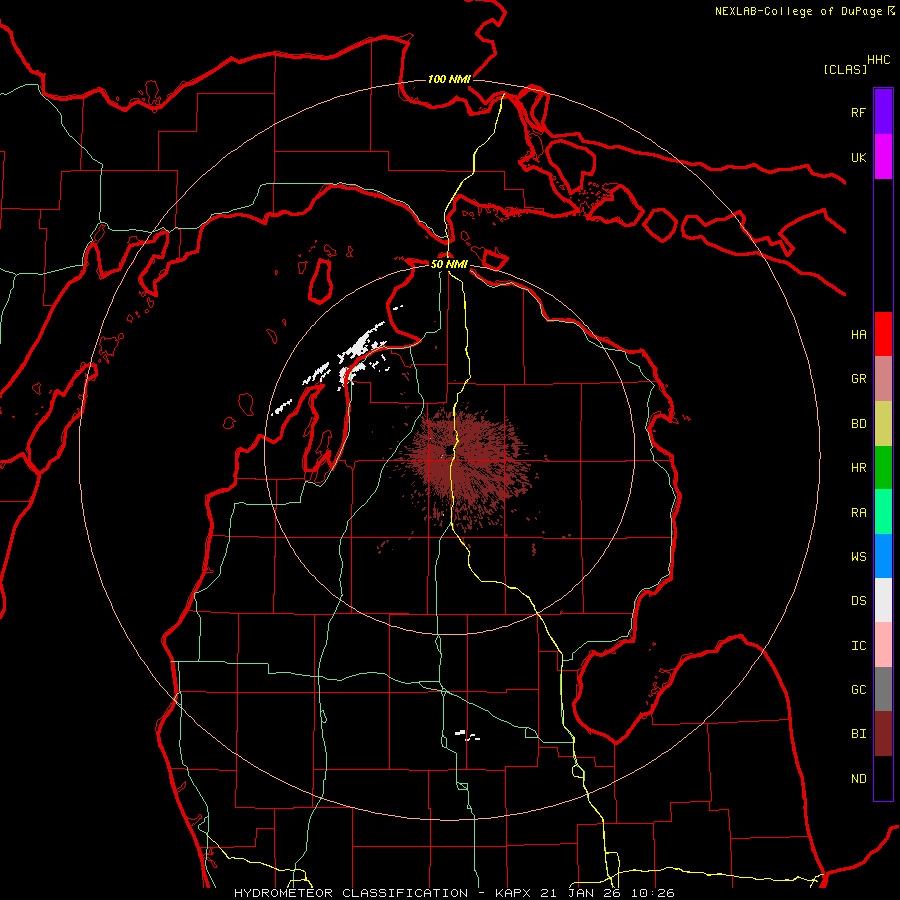This screenshot has width=900, height=900.
Task: Click the BI dark red color swatch
Action: [x=883, y=734]
